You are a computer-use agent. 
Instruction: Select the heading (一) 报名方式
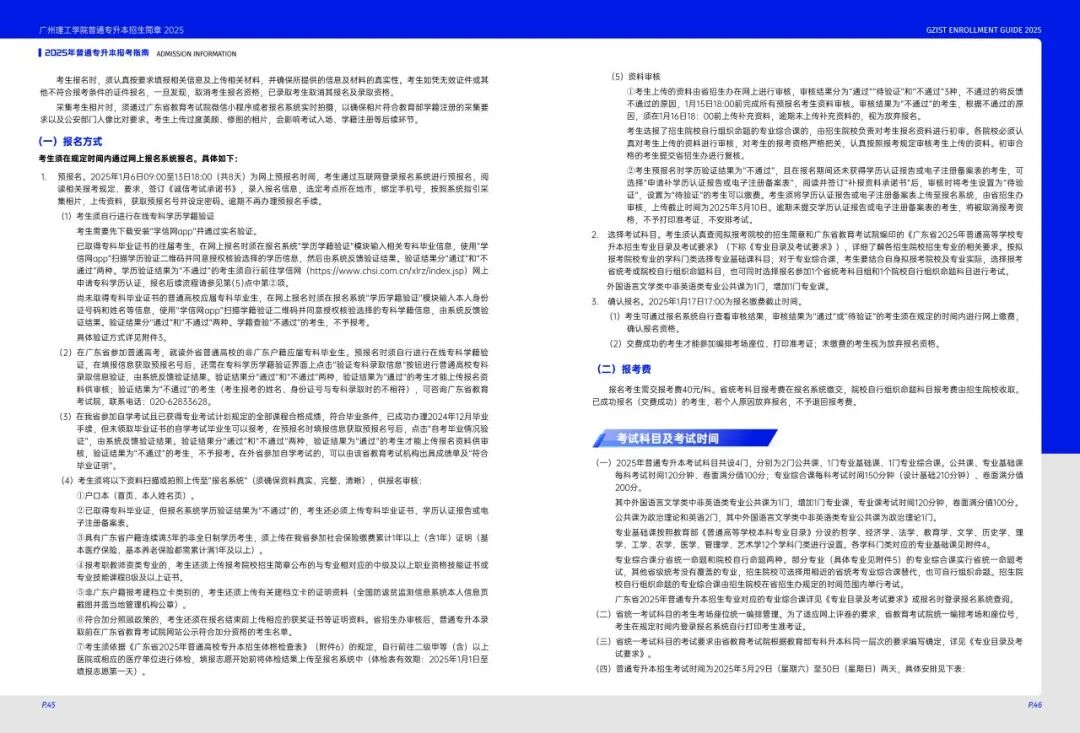[70, 141]
